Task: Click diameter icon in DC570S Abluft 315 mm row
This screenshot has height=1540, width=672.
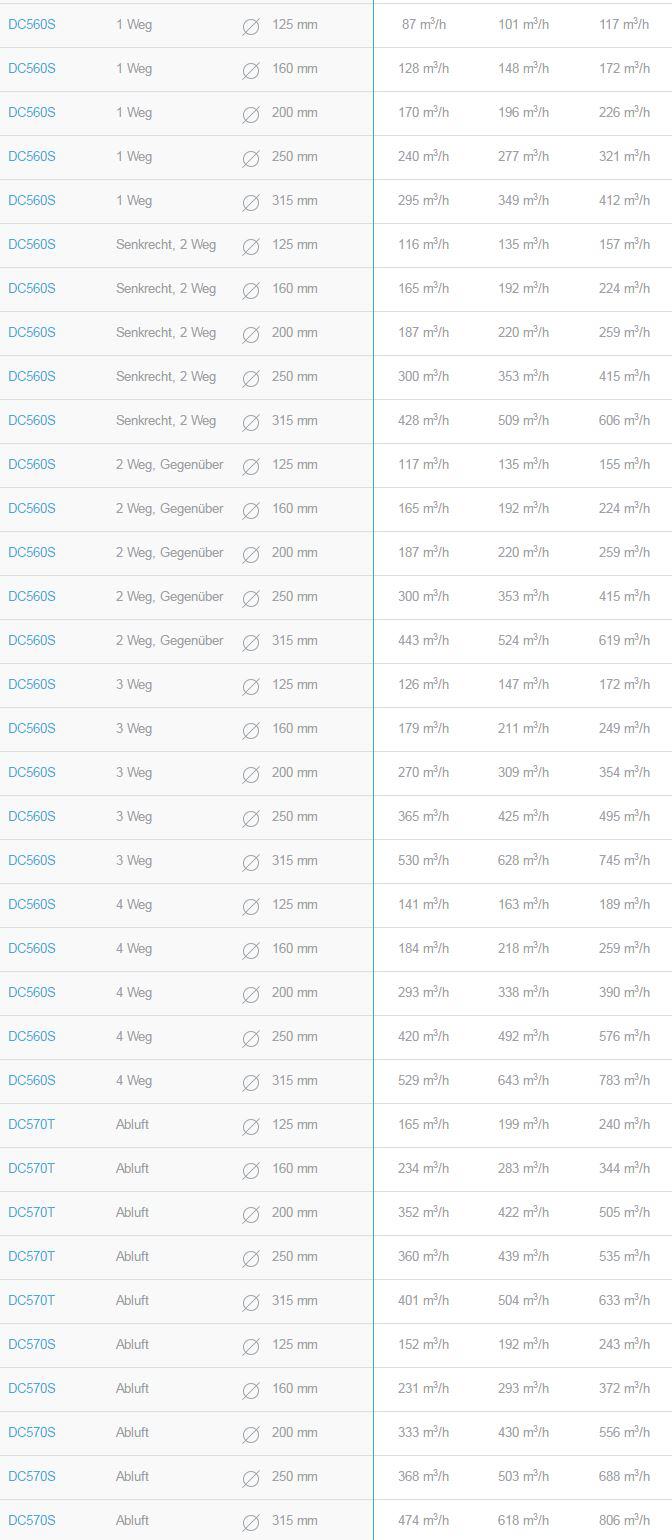Action: tap(251, 1522)
